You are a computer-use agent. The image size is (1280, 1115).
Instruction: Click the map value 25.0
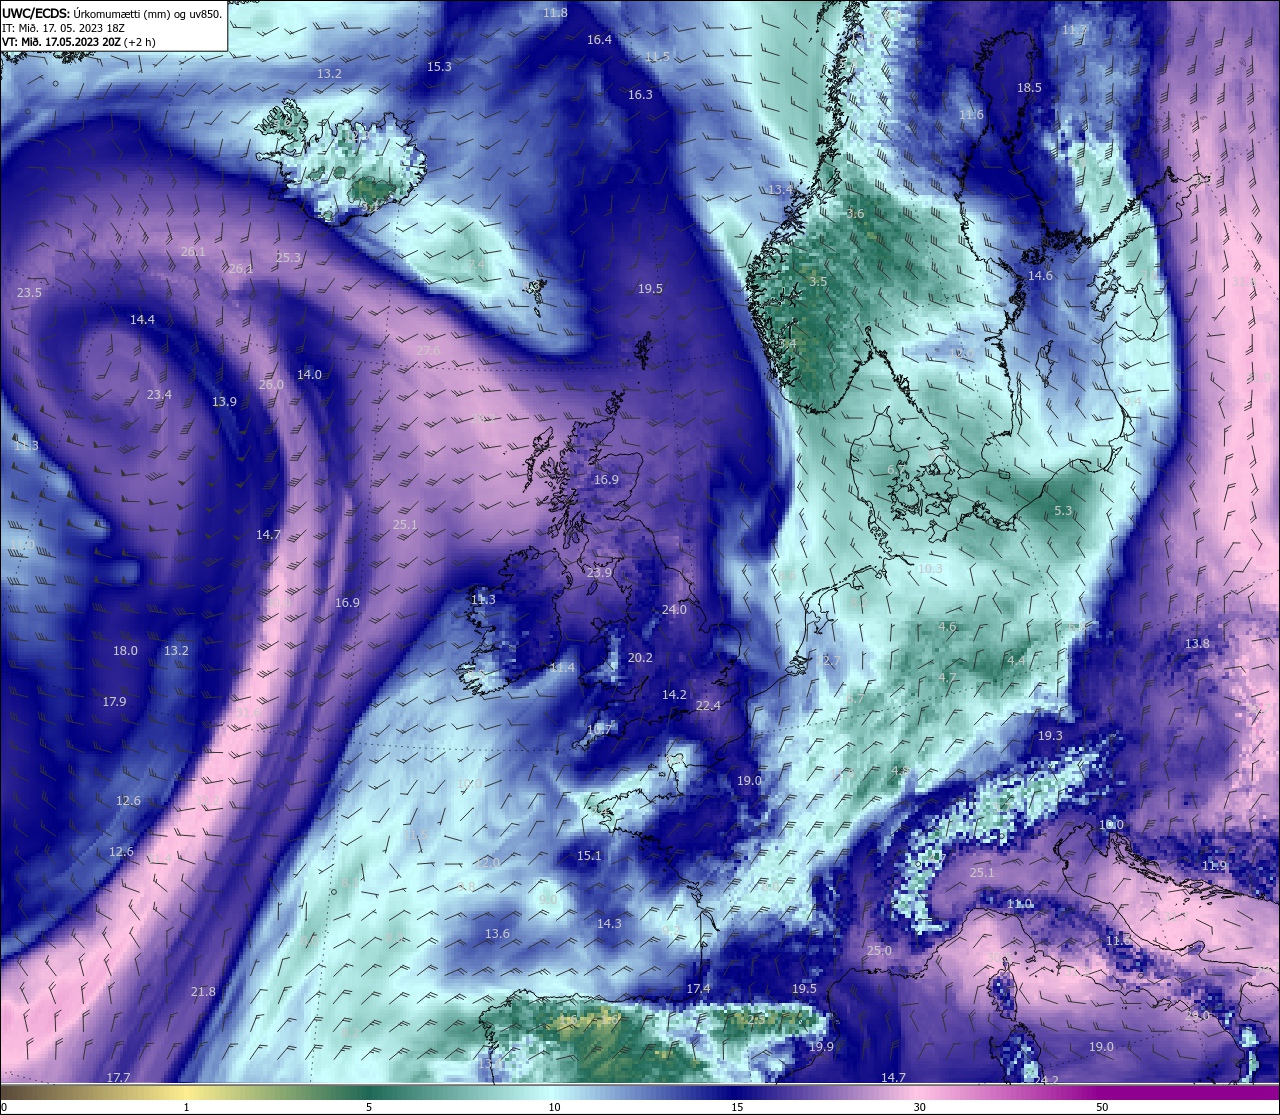click(879, 951)
